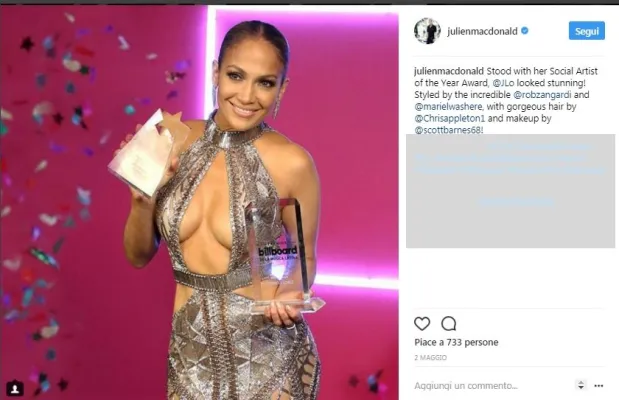Click the blue verified badge
This screenshot has width=619, height=400.
[x=525, y=31]
